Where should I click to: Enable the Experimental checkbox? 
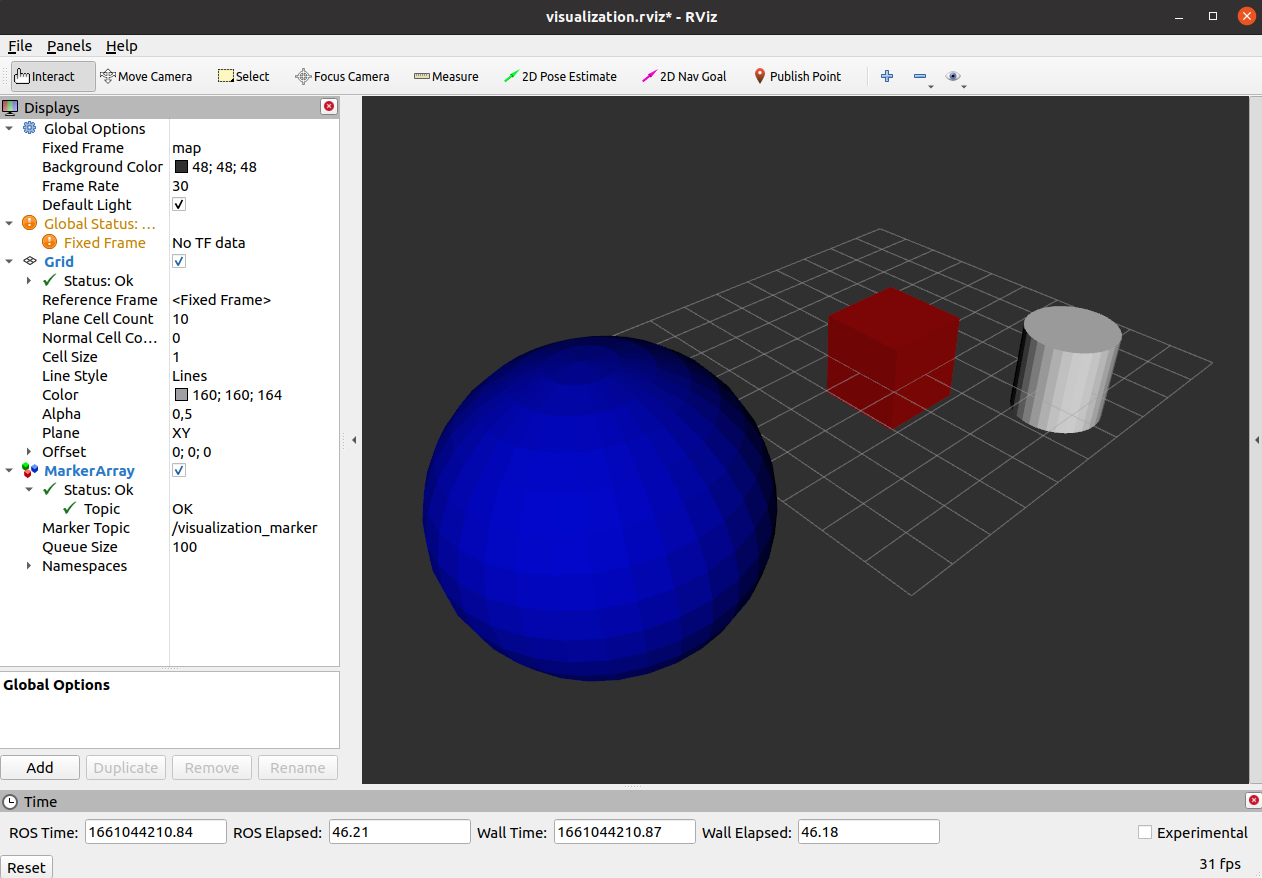[x=1145, y=832]
